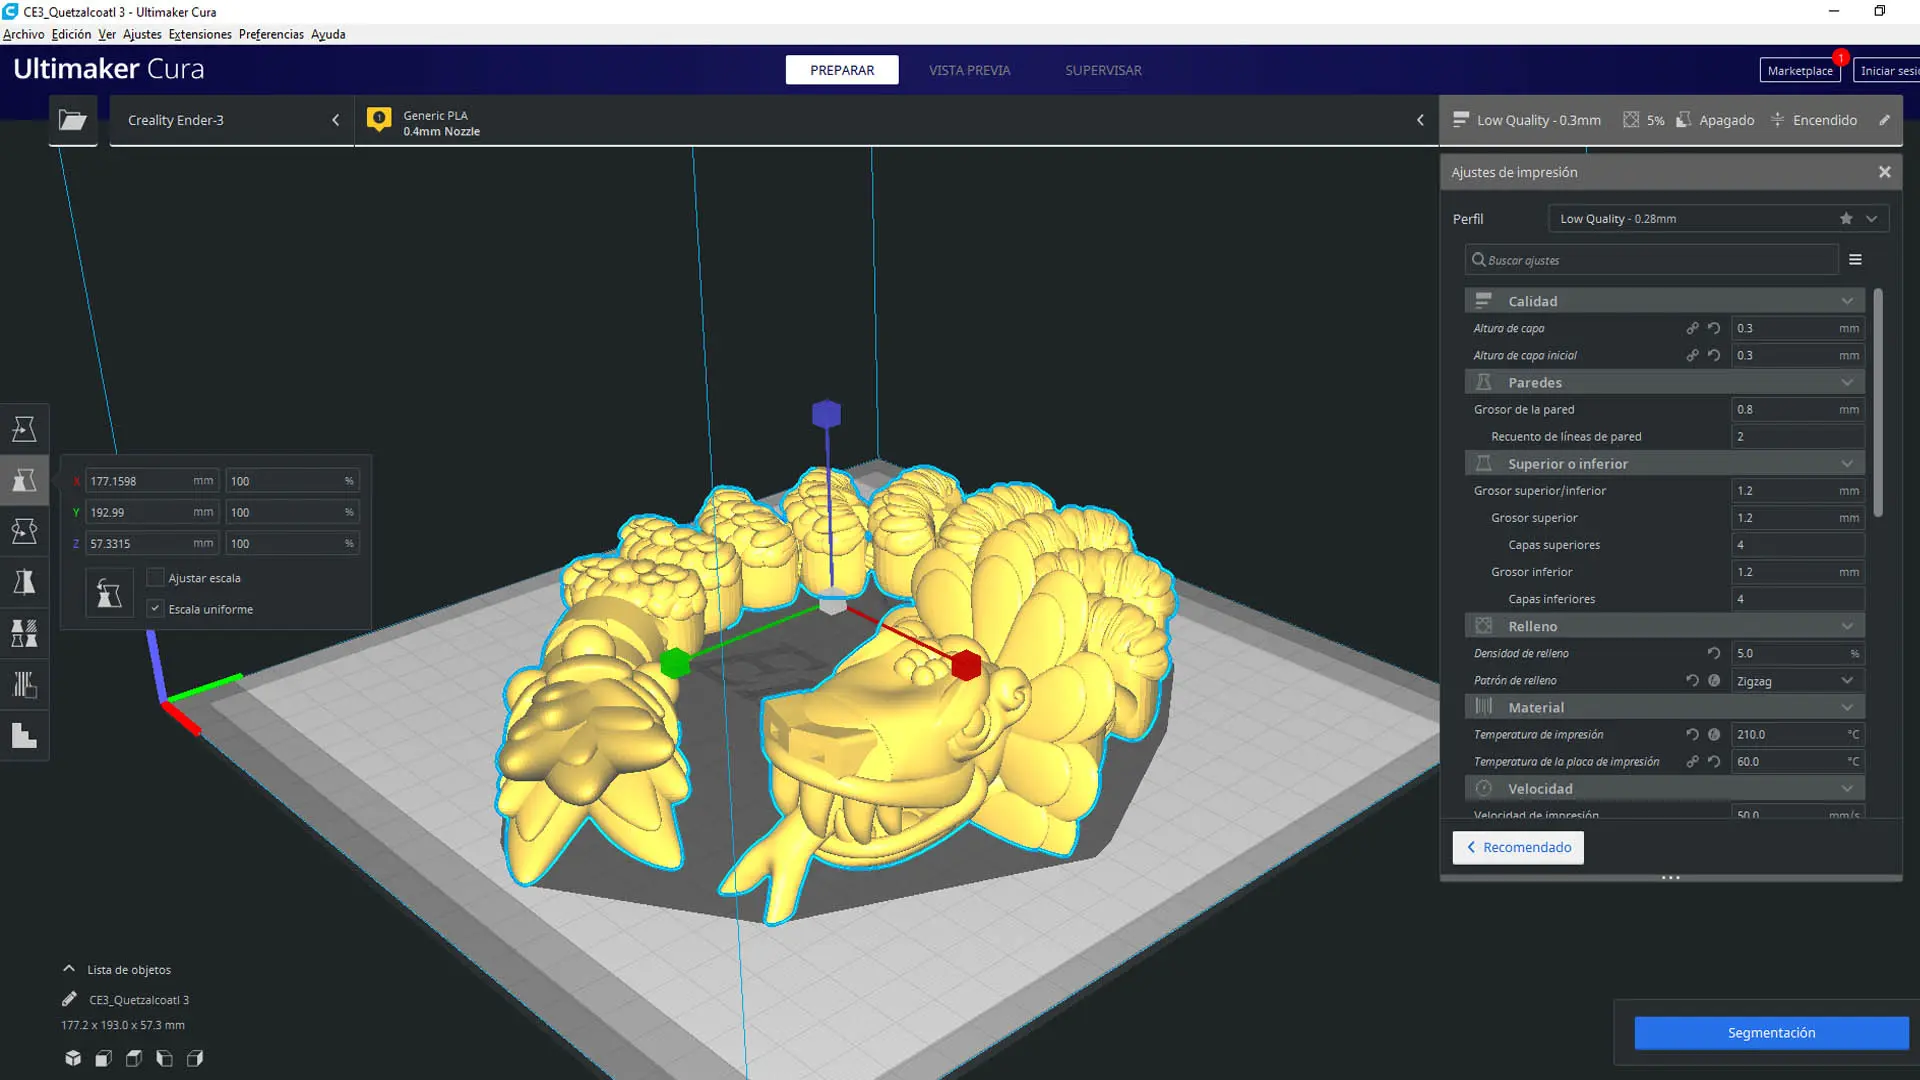Click link icon for Altura de capa
This screenshot has height=1080, width=1920.
click(x=1692, y=328)
